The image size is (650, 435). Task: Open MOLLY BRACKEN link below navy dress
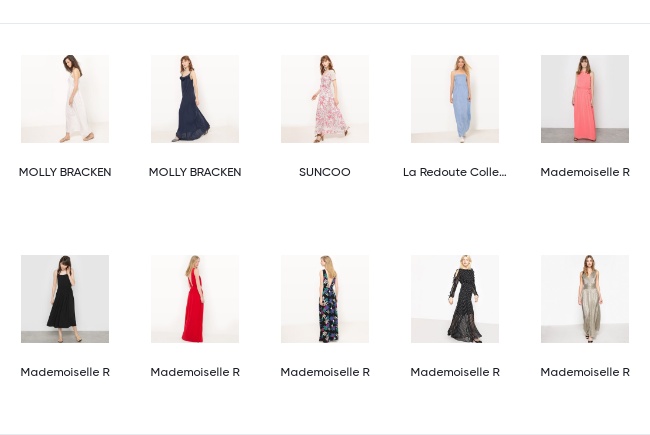click(x=195, y=172)
